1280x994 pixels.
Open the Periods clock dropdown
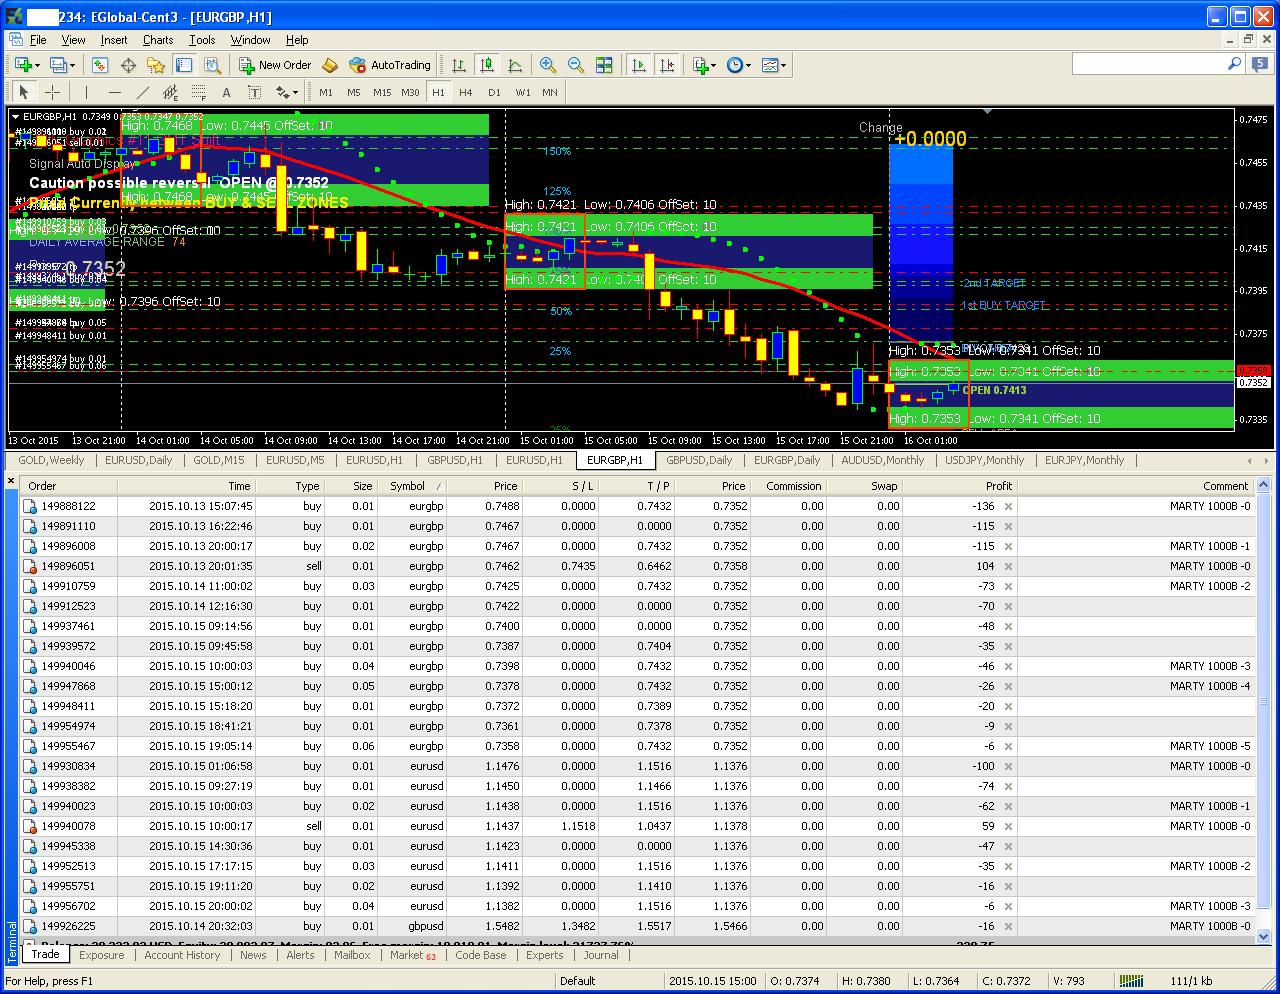[x=738, y=65]
